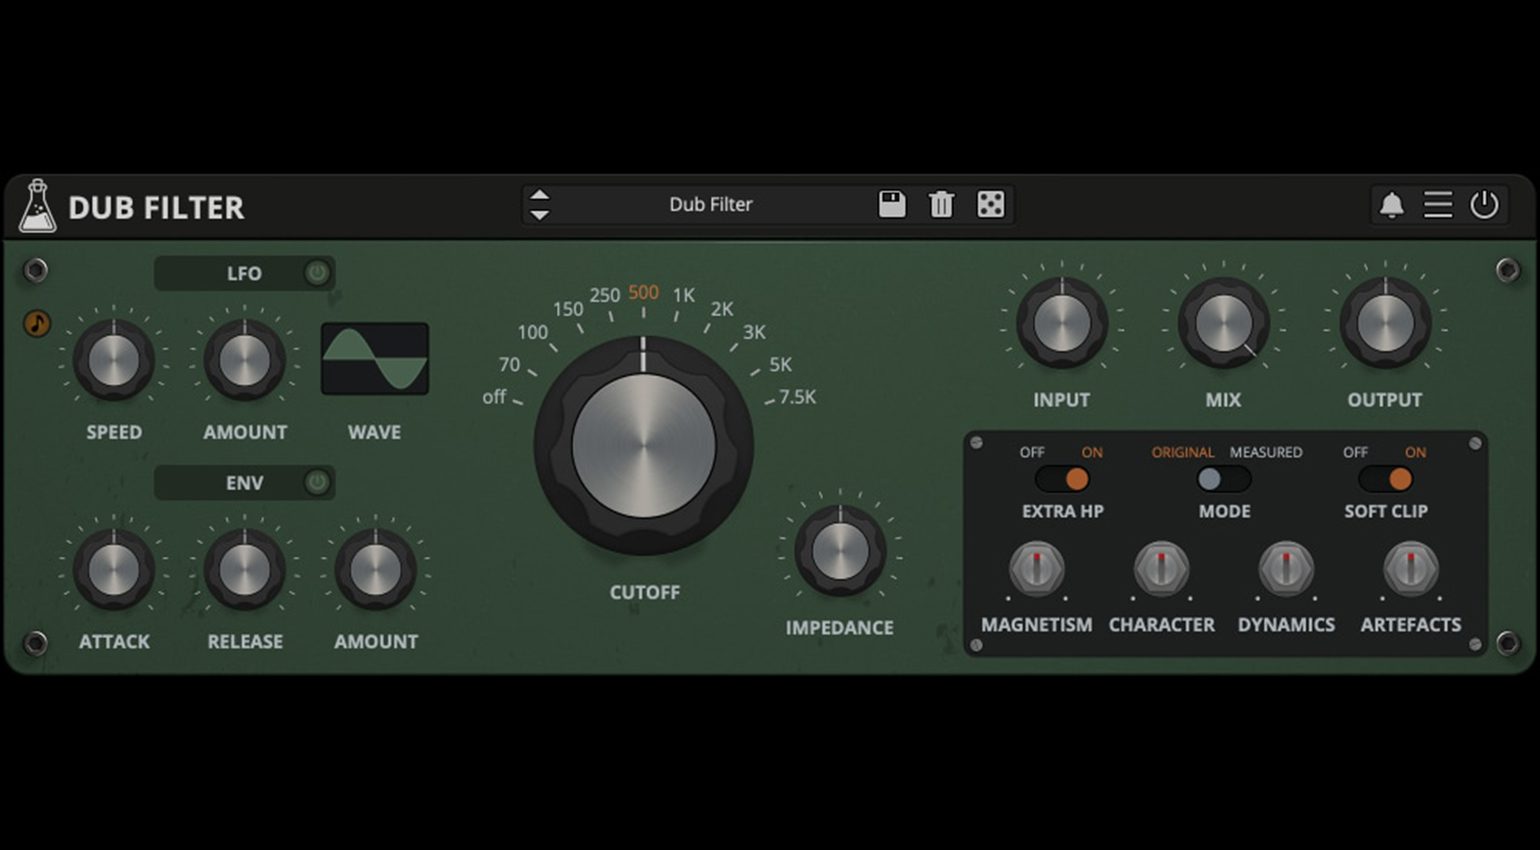Screen dimensions: 1540x850
Task: Select the '7.5K' cutoff frequency label
Action: pos(797,397)
